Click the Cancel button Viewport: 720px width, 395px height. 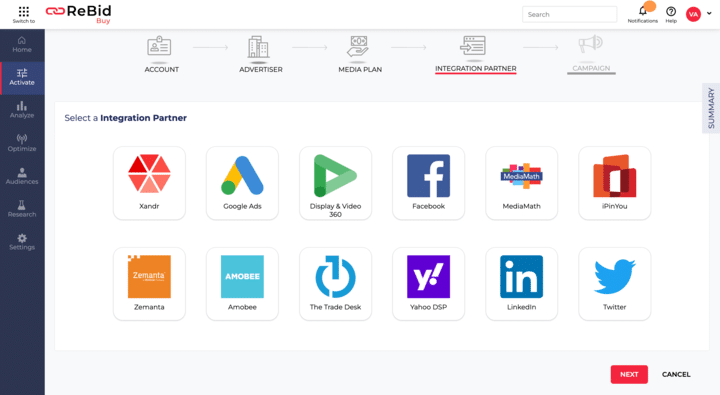[x=676, y=374]
